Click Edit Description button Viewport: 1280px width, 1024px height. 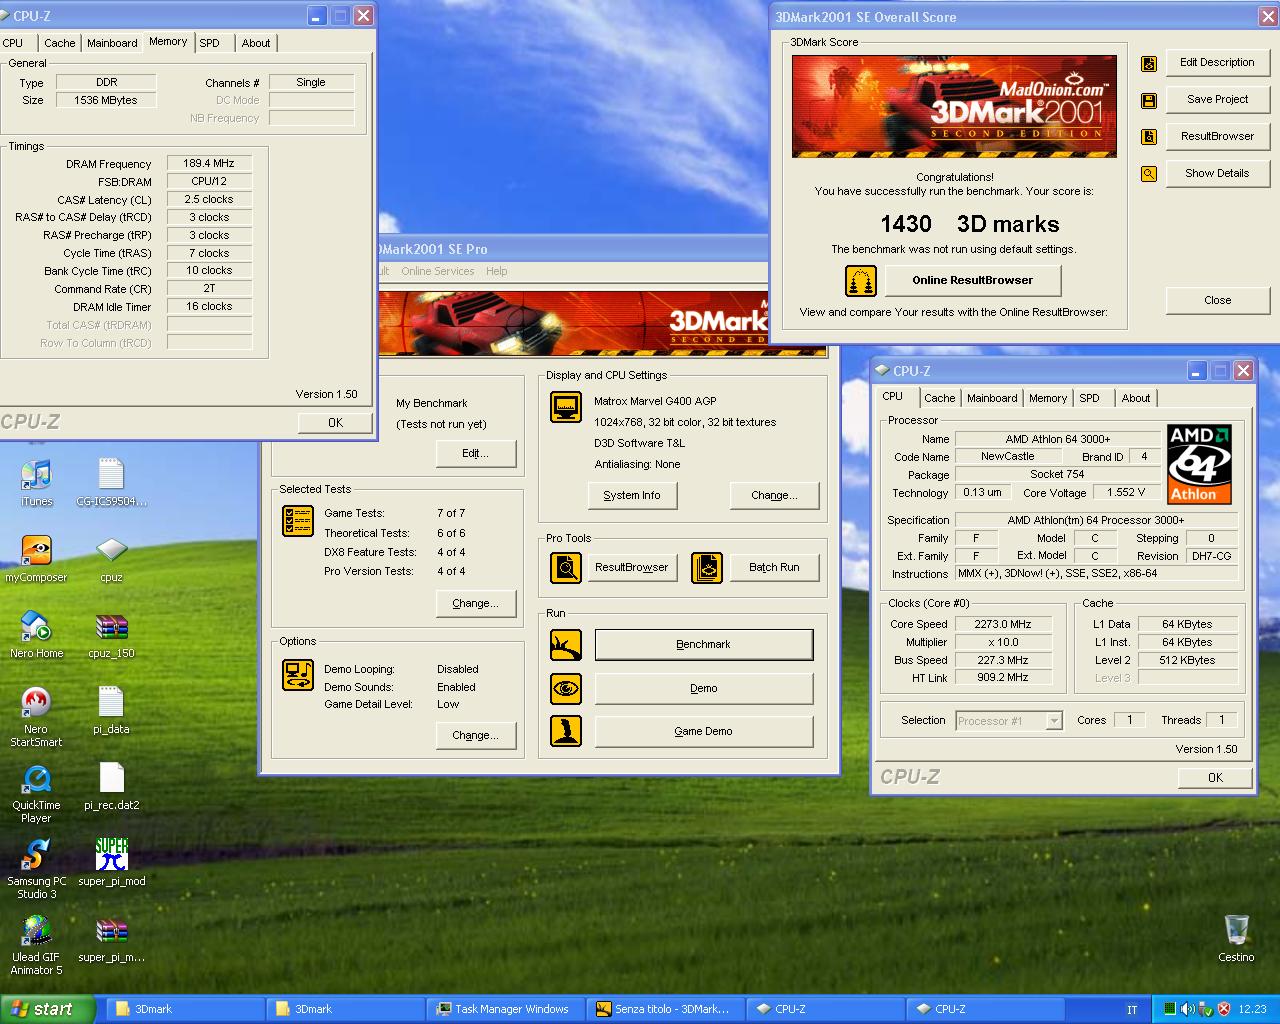pyautogui.click(x=1217, y=62)
